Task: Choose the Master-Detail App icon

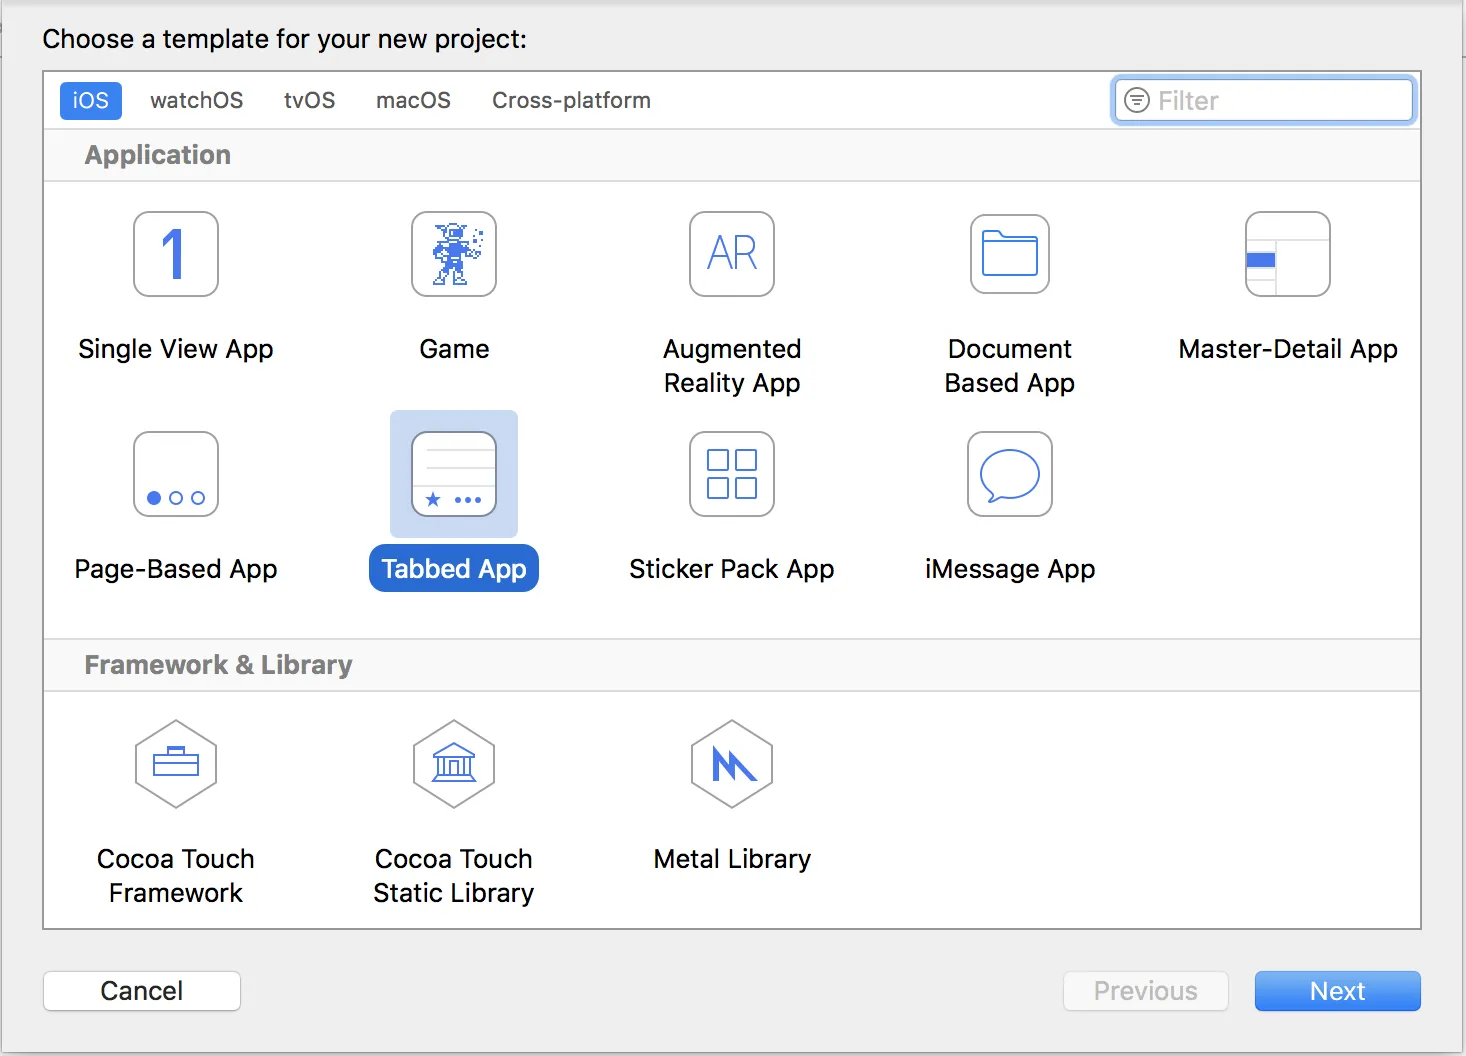Action: point(1288,254)
